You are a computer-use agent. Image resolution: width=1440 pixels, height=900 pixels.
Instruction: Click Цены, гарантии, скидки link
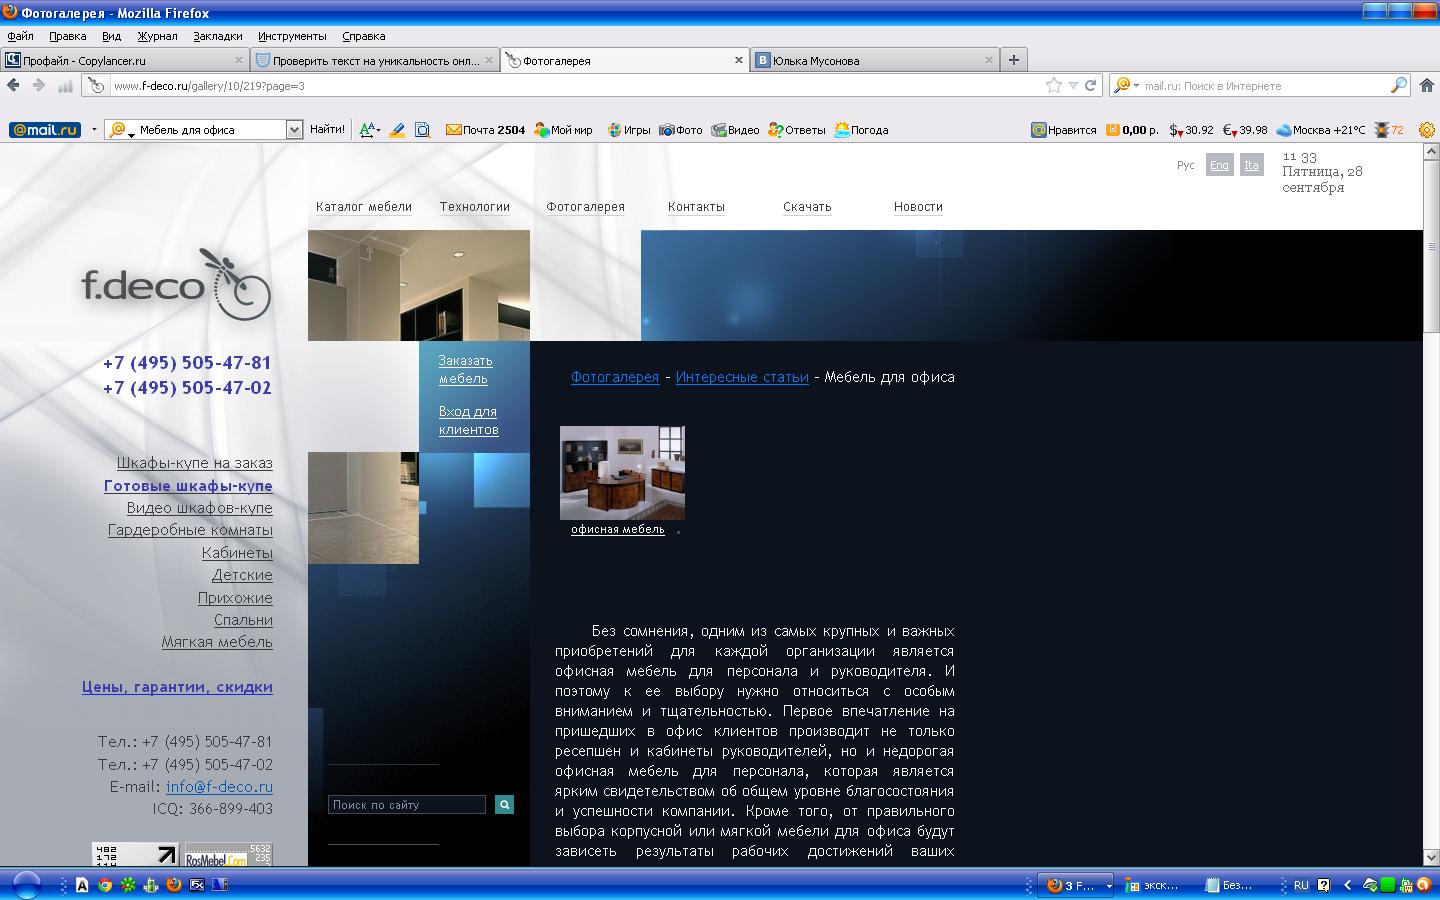[177, 687]
